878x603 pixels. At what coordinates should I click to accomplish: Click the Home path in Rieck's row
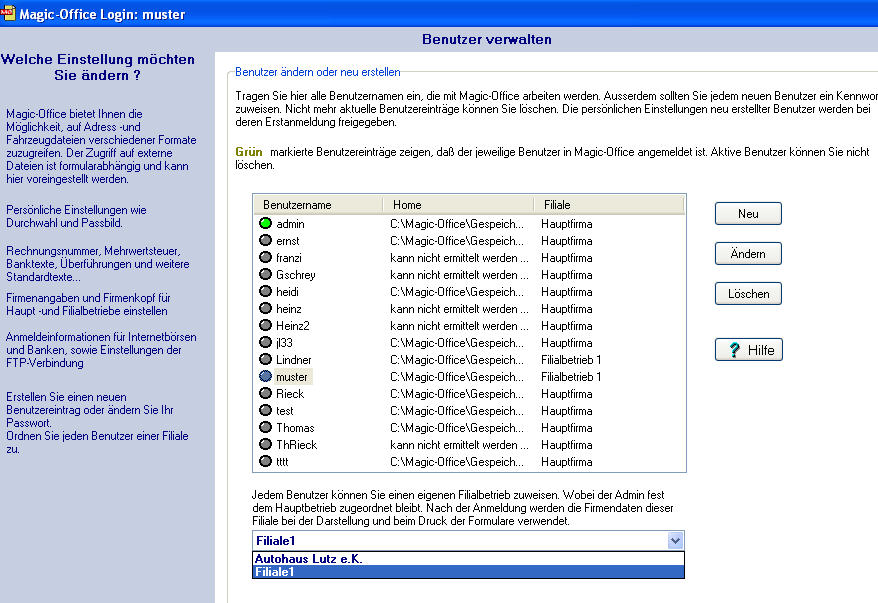point(457,394)
